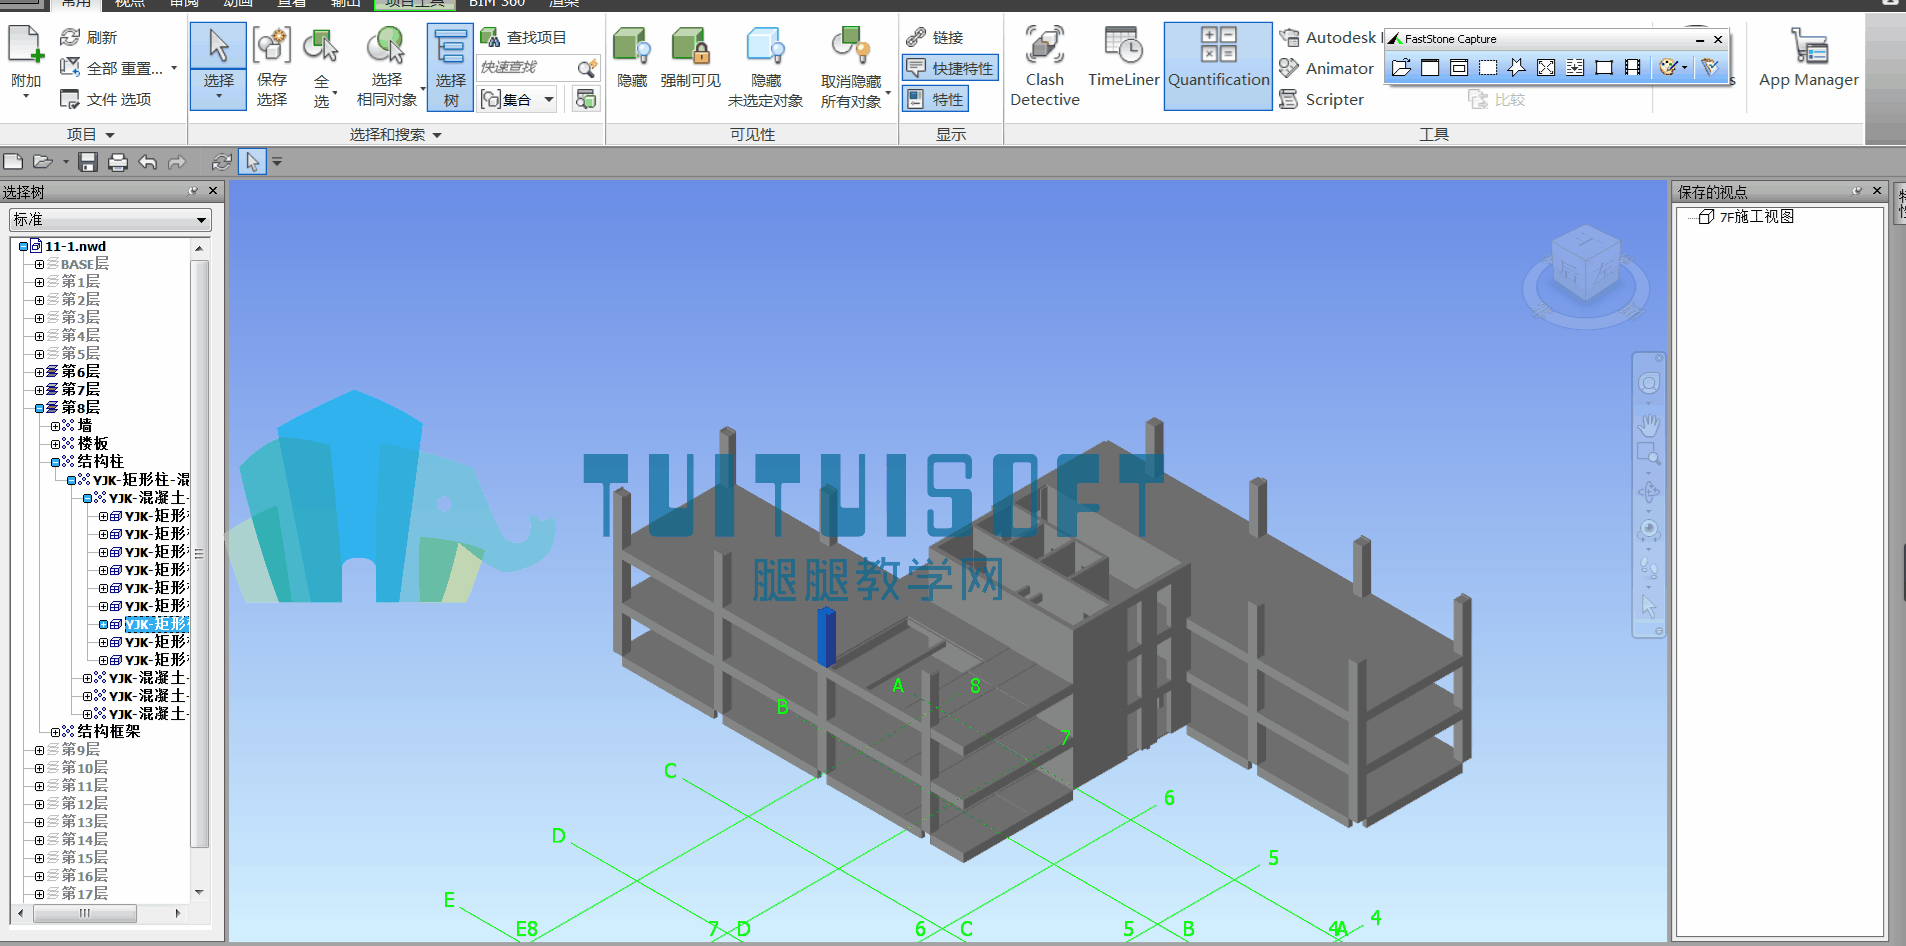The image size is (1906, 946).
Task: Expand the 第9层 tree node
Action: pyautogui.click(x=39, y=750)
